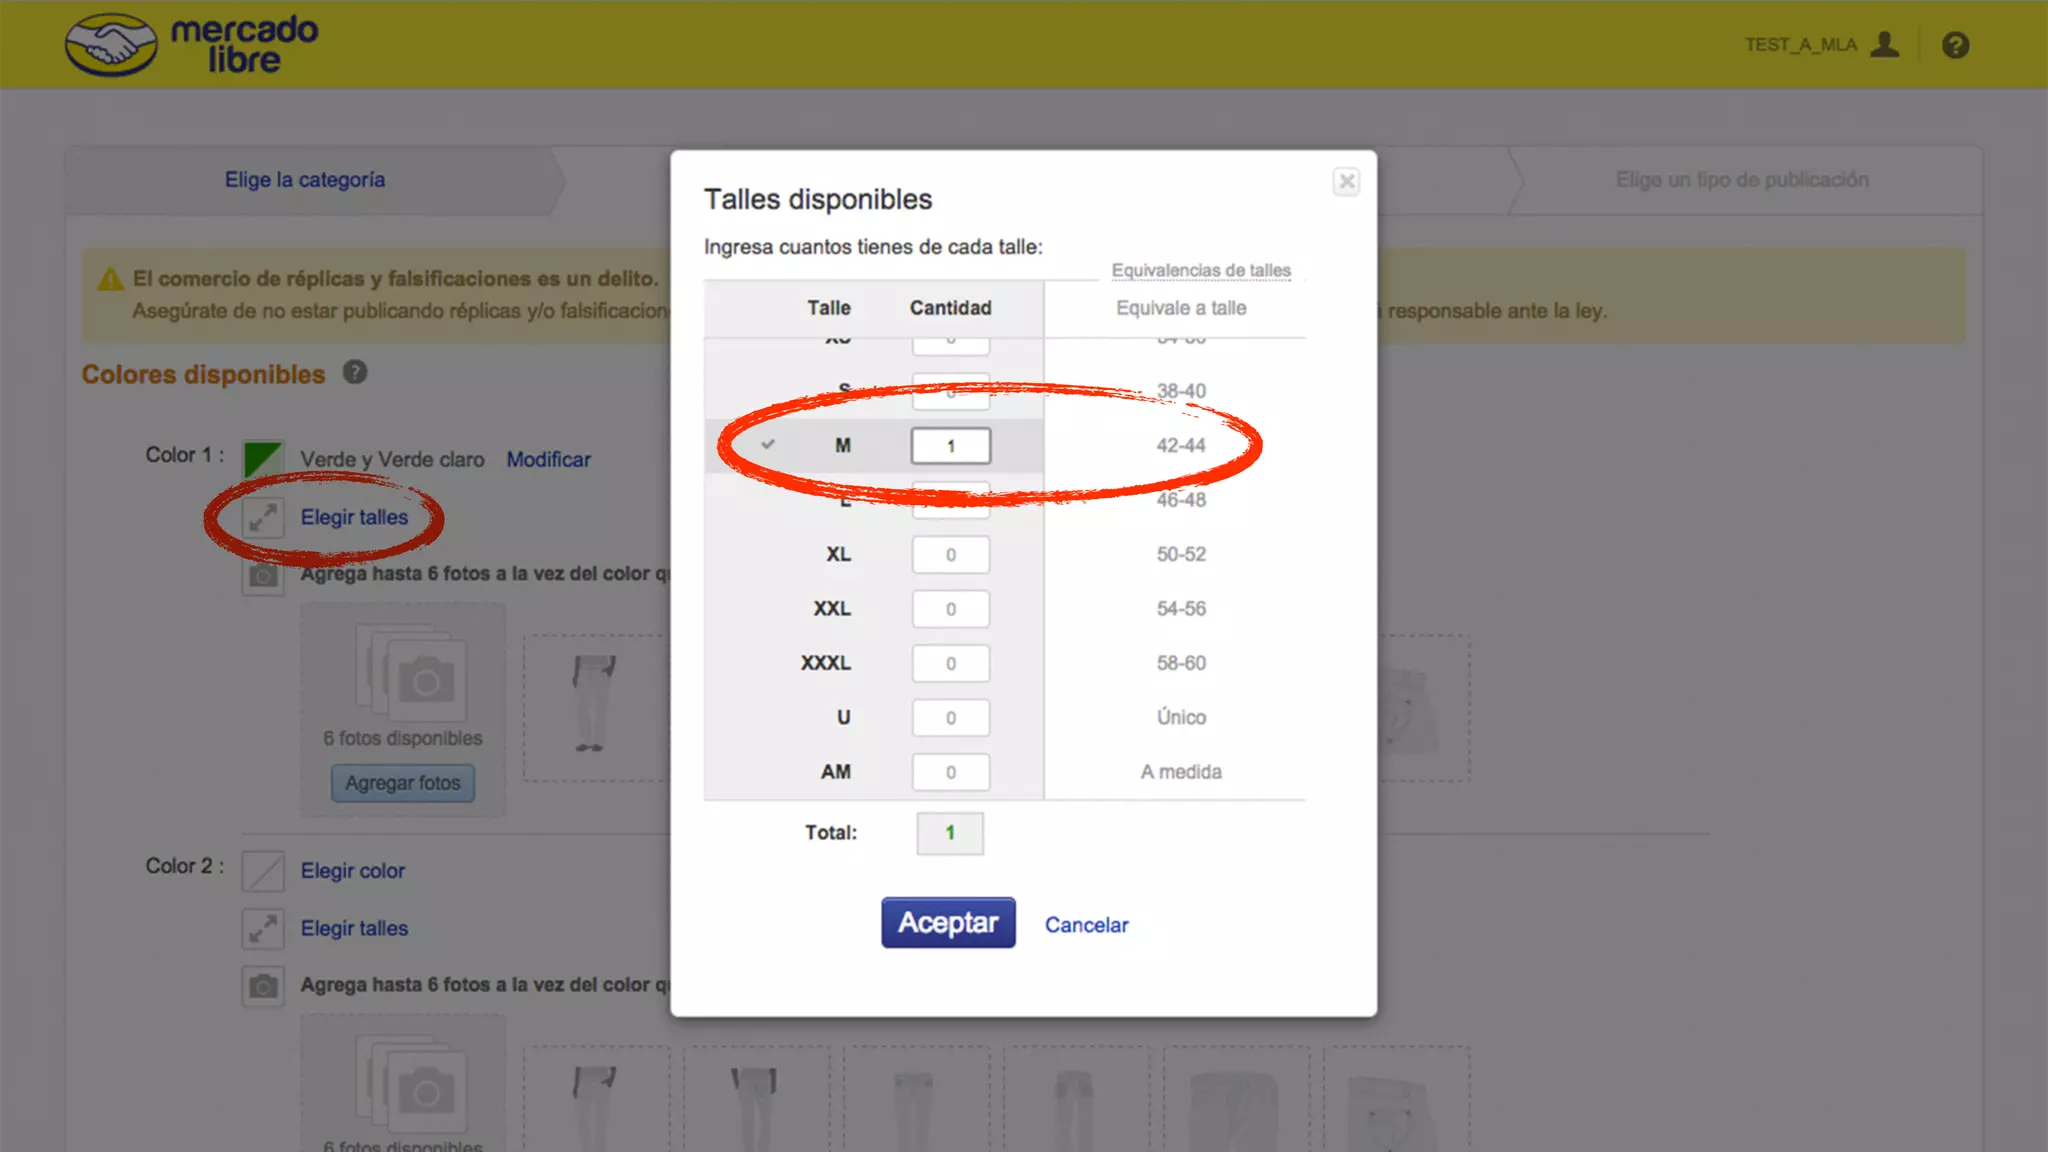Click the quantity field for size M

click(x=950, y=446)
